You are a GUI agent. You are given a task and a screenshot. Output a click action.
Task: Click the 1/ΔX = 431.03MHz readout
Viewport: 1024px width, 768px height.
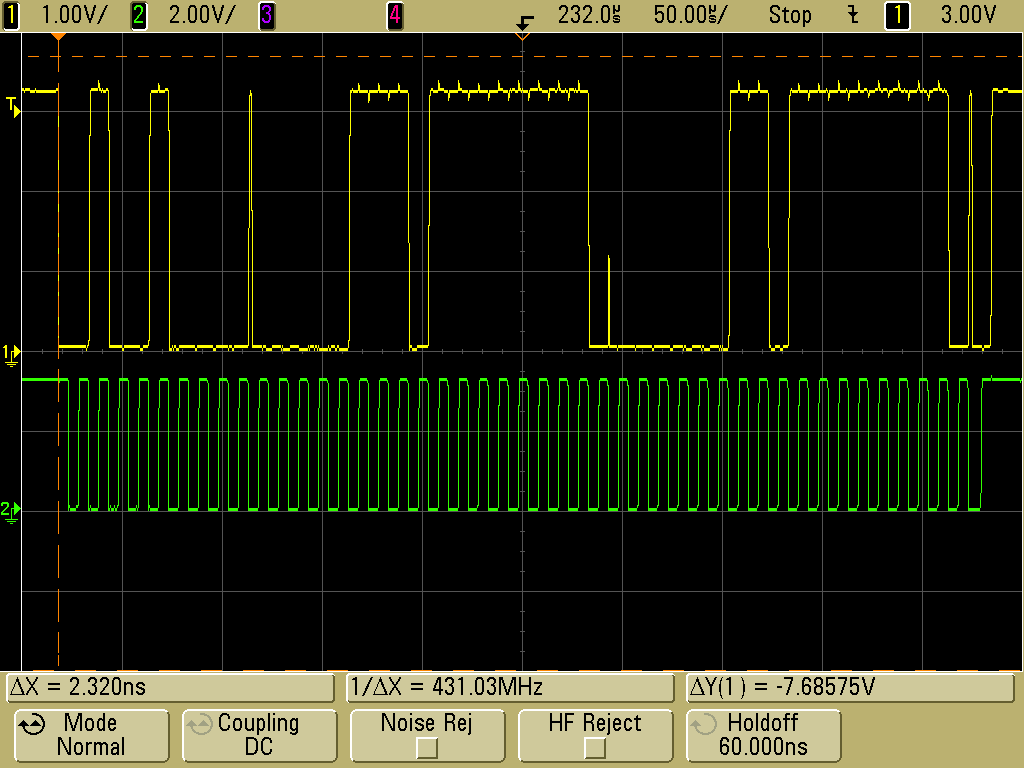coord(511,687)
